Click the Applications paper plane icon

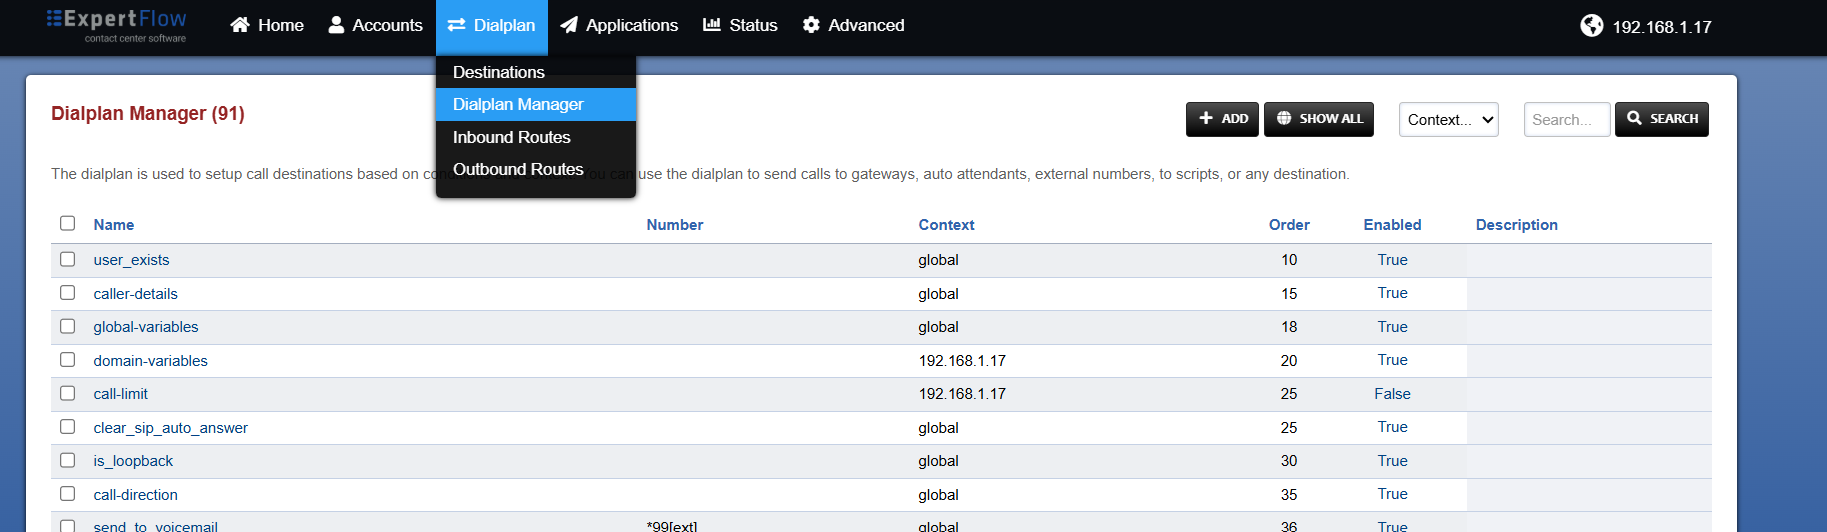[569, 25]
